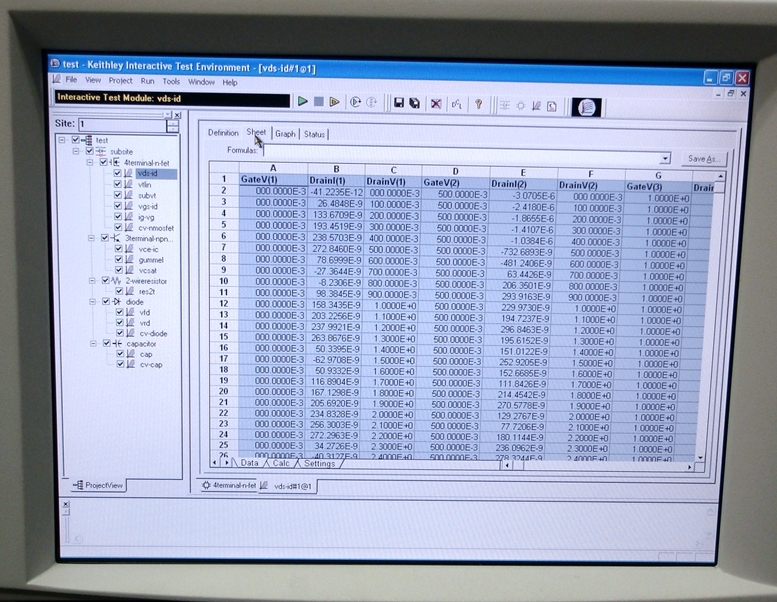
Task: Toggle the vds-id test checkbox
Action: pos(117,173)
